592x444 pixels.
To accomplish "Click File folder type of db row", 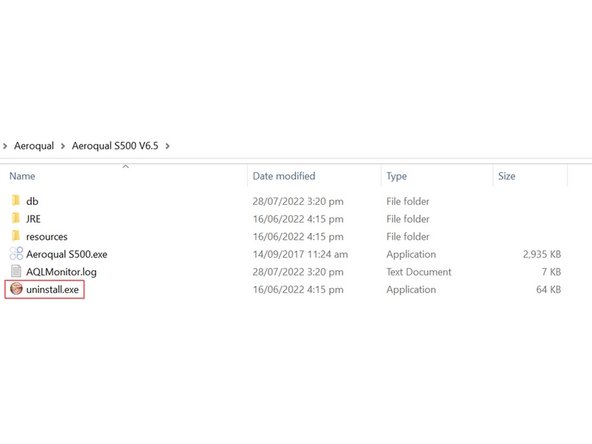I will [408, 201].
